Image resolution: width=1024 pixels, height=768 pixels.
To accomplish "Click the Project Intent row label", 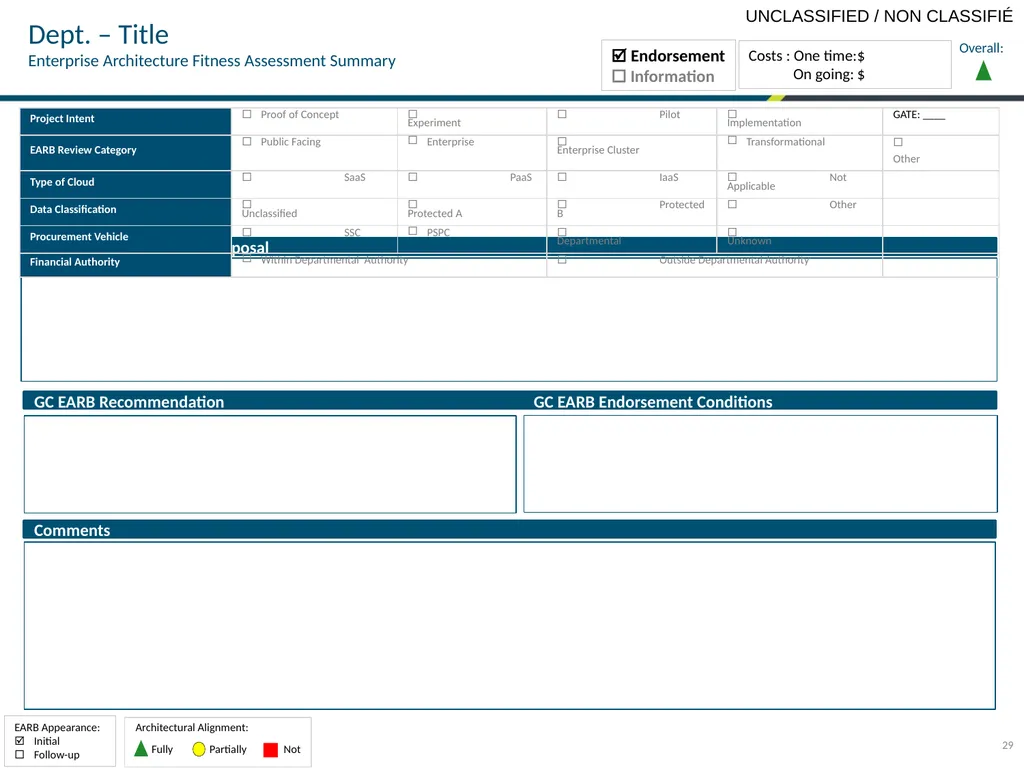I will [x=62, y=119].
